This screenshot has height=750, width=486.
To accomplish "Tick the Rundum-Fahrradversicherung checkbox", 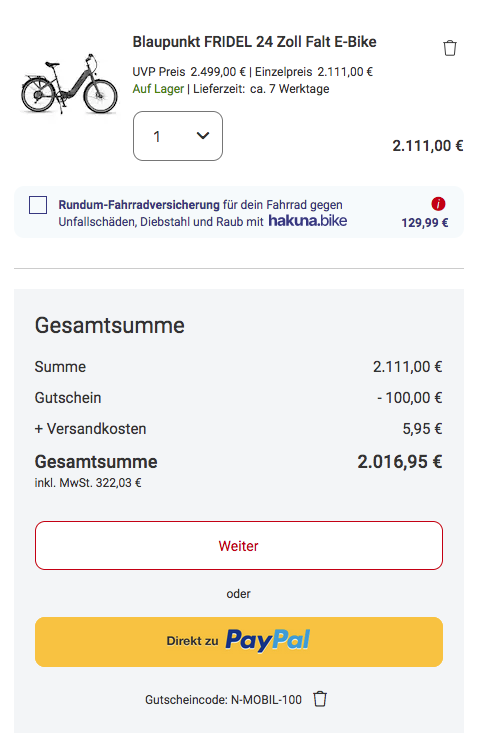I will [x=38, y=205].
